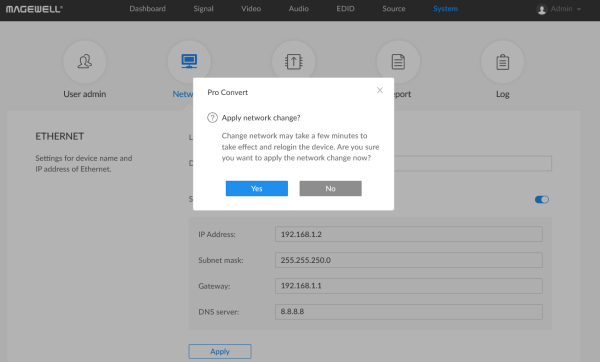Open the Log clipboard icon
Image resolution: width=600 pixels, height=362 pixels.
[x=502, y=62]
